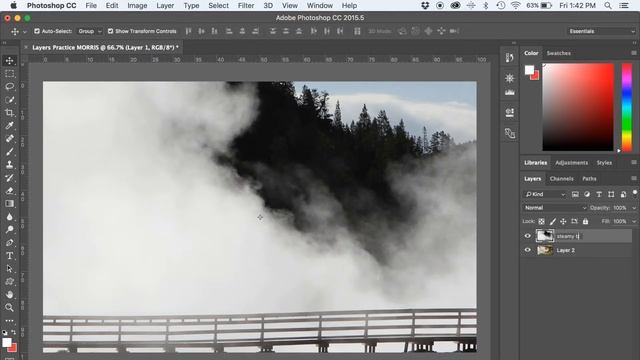Image resolution: width=640 pixels, height=360 pixels.
Task: Toggle layer filtering switch on
Action: [635, 193]
